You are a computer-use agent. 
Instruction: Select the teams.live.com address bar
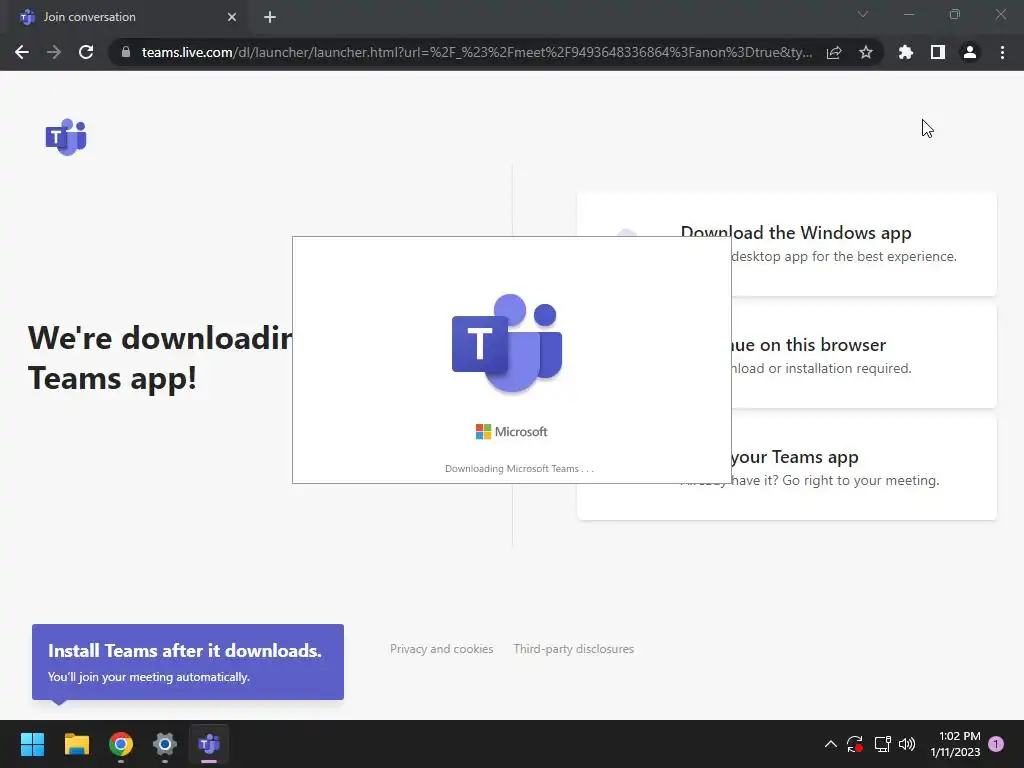point(477,52)
